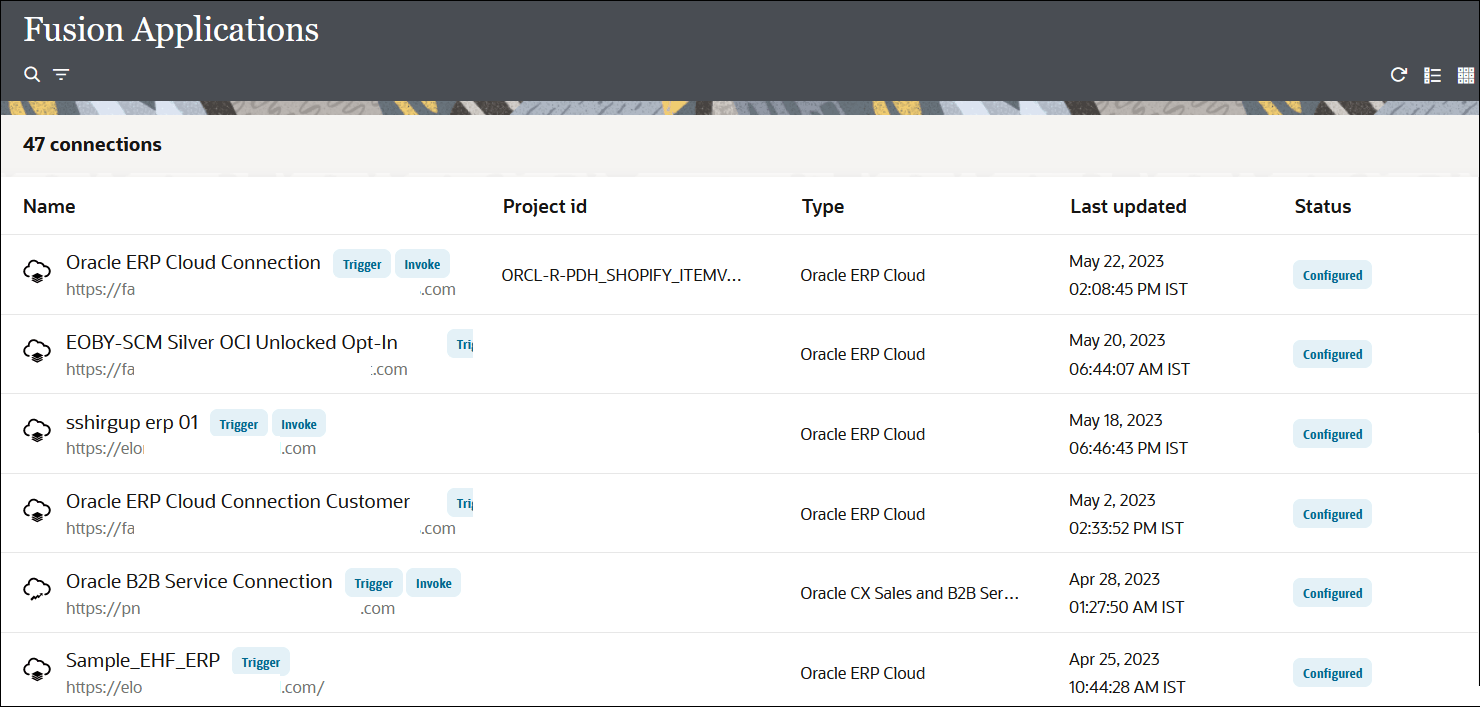Viewport: 1480px width, 707px height.
Task: Click Trigger badge of Oracle ERP Cloud Connection
Action: tap(362, 264)
